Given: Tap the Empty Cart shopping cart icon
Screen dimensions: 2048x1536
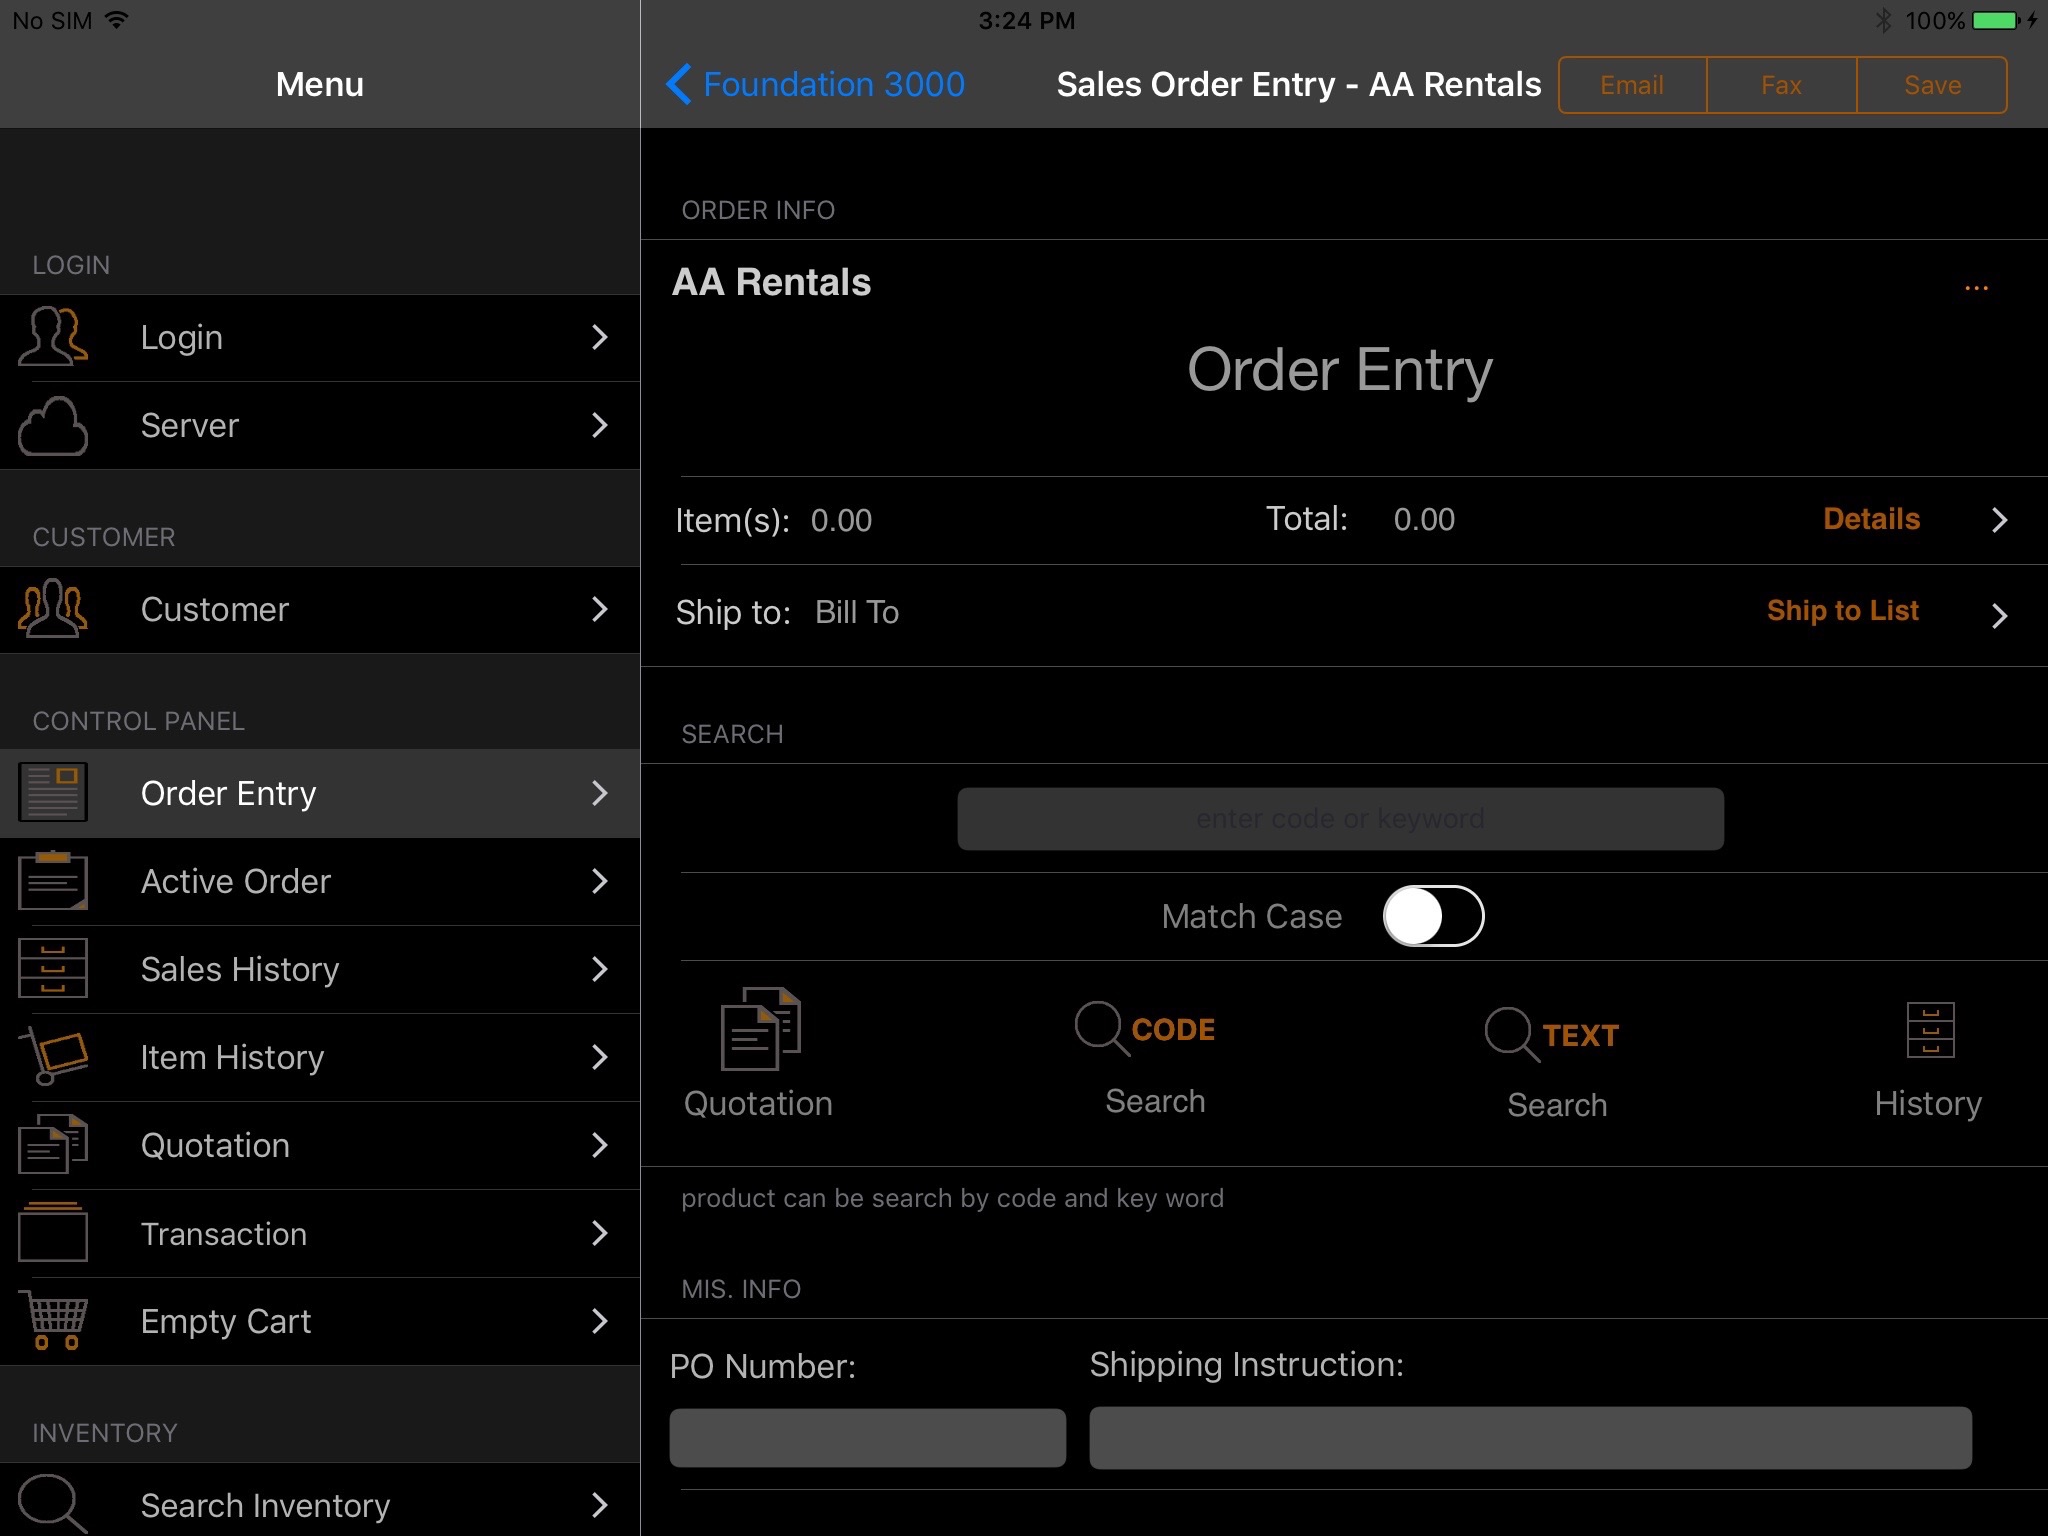Looking at the screenshot, I should click(54, 1321).
